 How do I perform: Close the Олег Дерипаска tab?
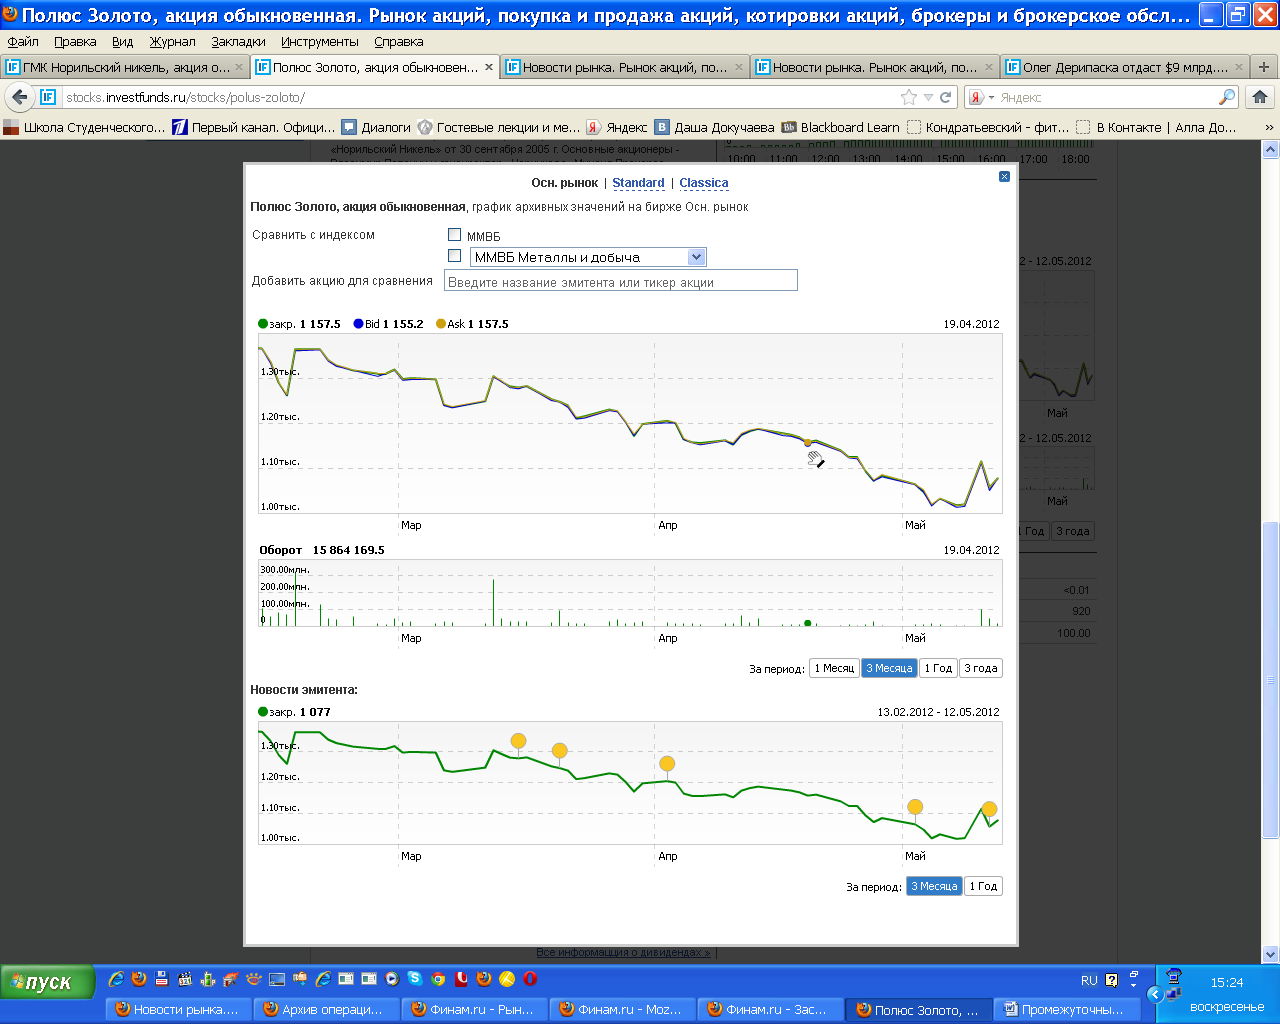coord(1239,67)
